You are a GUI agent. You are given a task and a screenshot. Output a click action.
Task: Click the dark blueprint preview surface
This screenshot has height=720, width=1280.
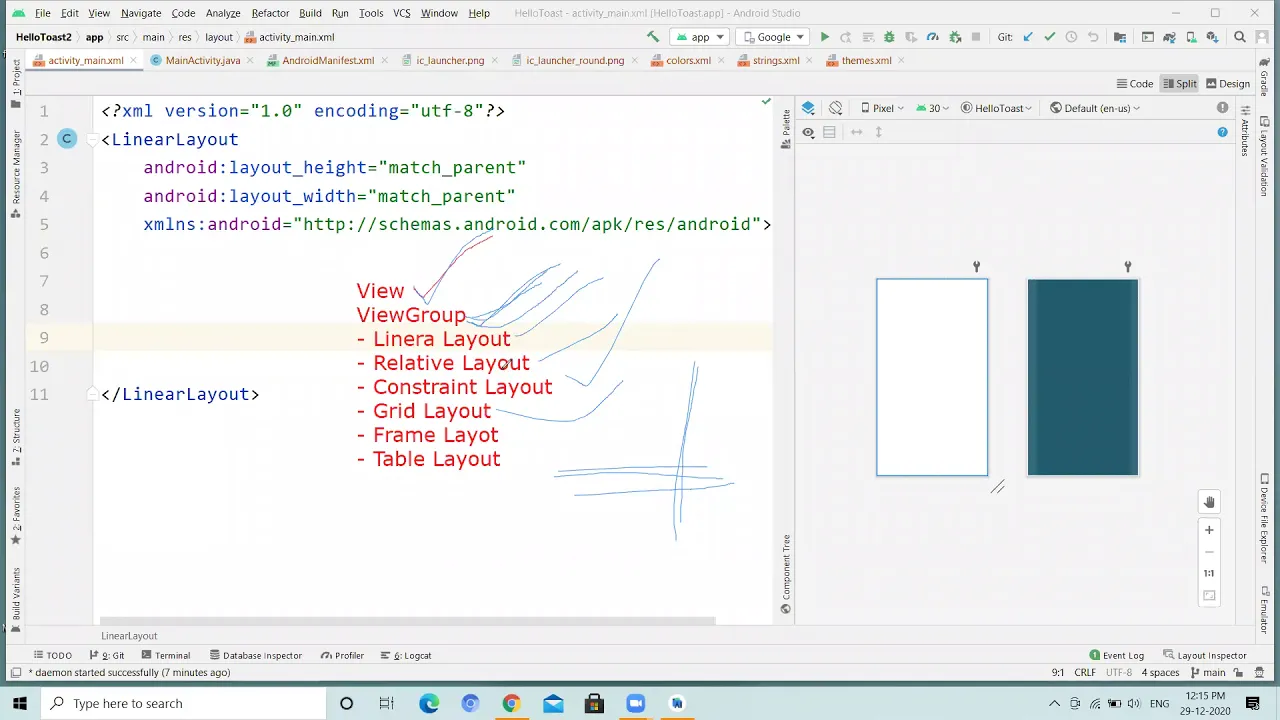(1083, 377)
